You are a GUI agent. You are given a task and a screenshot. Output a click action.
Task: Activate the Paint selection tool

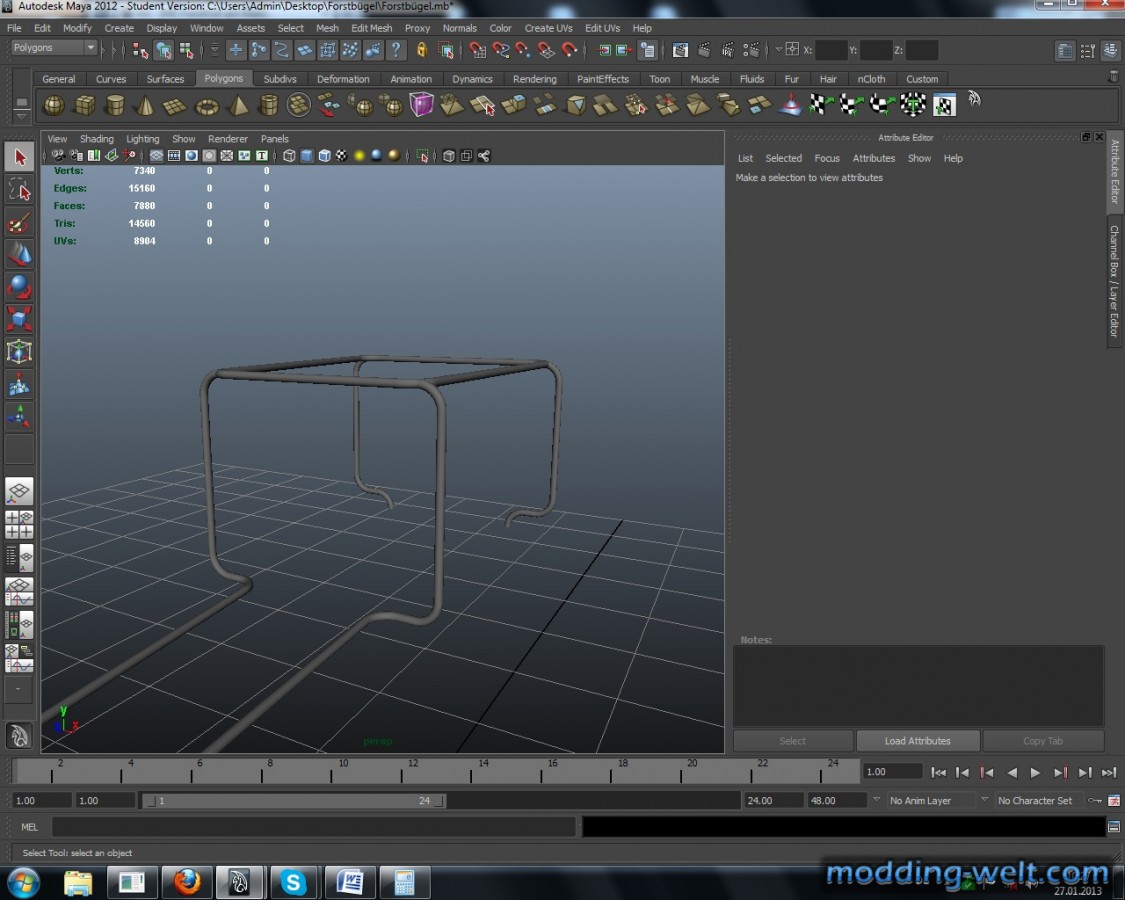click(19, 223)
